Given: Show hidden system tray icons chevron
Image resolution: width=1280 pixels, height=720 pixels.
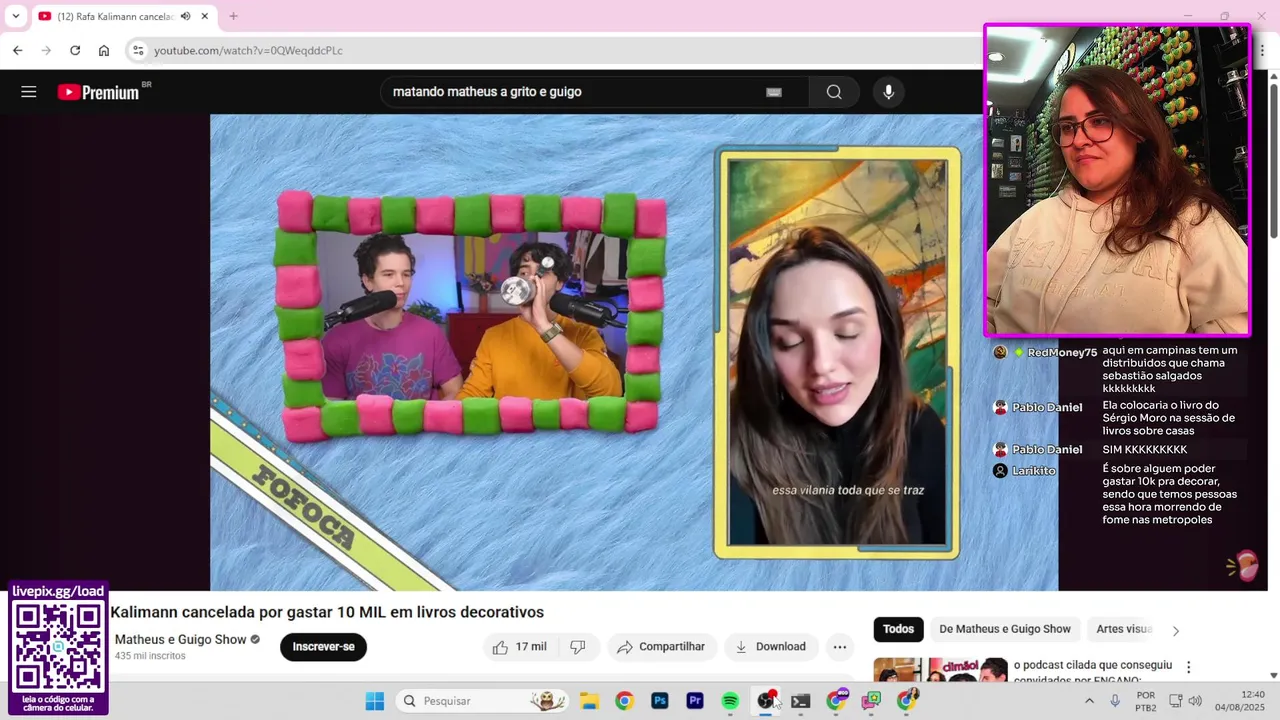Looking at the screenshot, I should (1089, 701).
